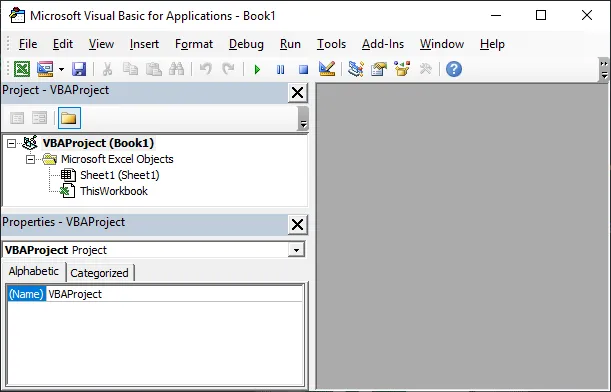Click the Cut scissors icon
The width and height of the screenshot is (611, 392).
click(x=107, y=69)
